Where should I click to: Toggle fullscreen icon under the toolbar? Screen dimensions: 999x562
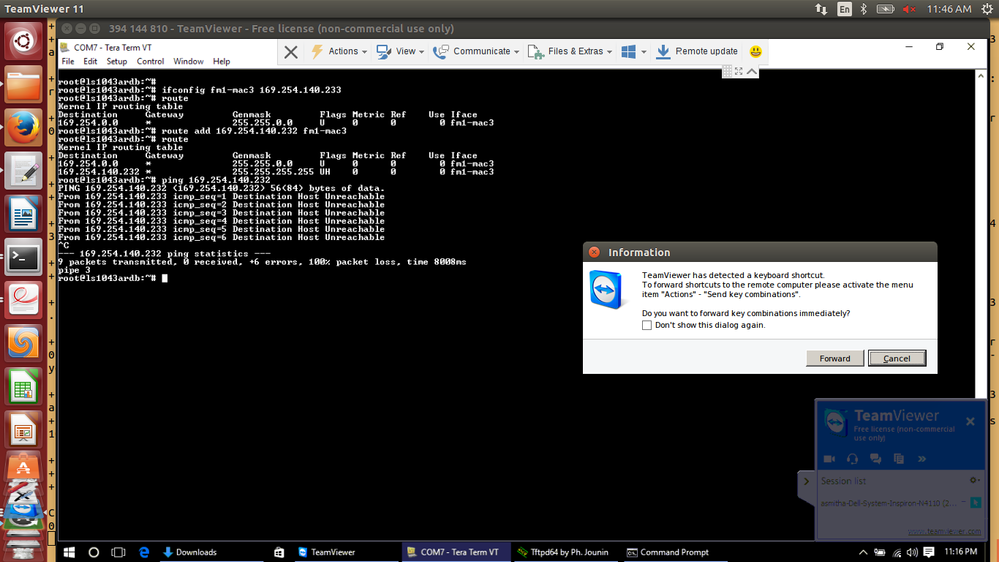click(738, 71)
